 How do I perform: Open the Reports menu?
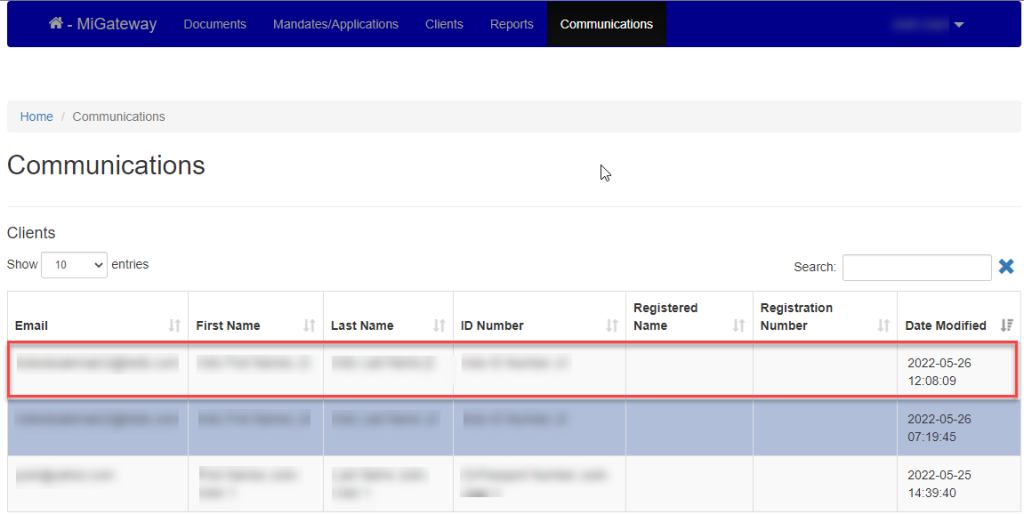[511, 24]
